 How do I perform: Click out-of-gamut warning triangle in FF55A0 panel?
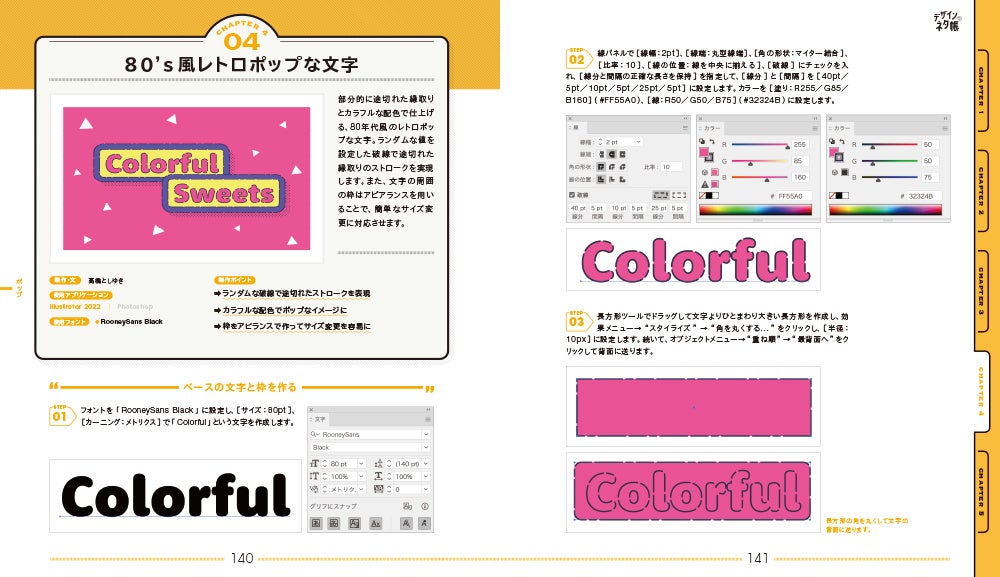(705, 185)
